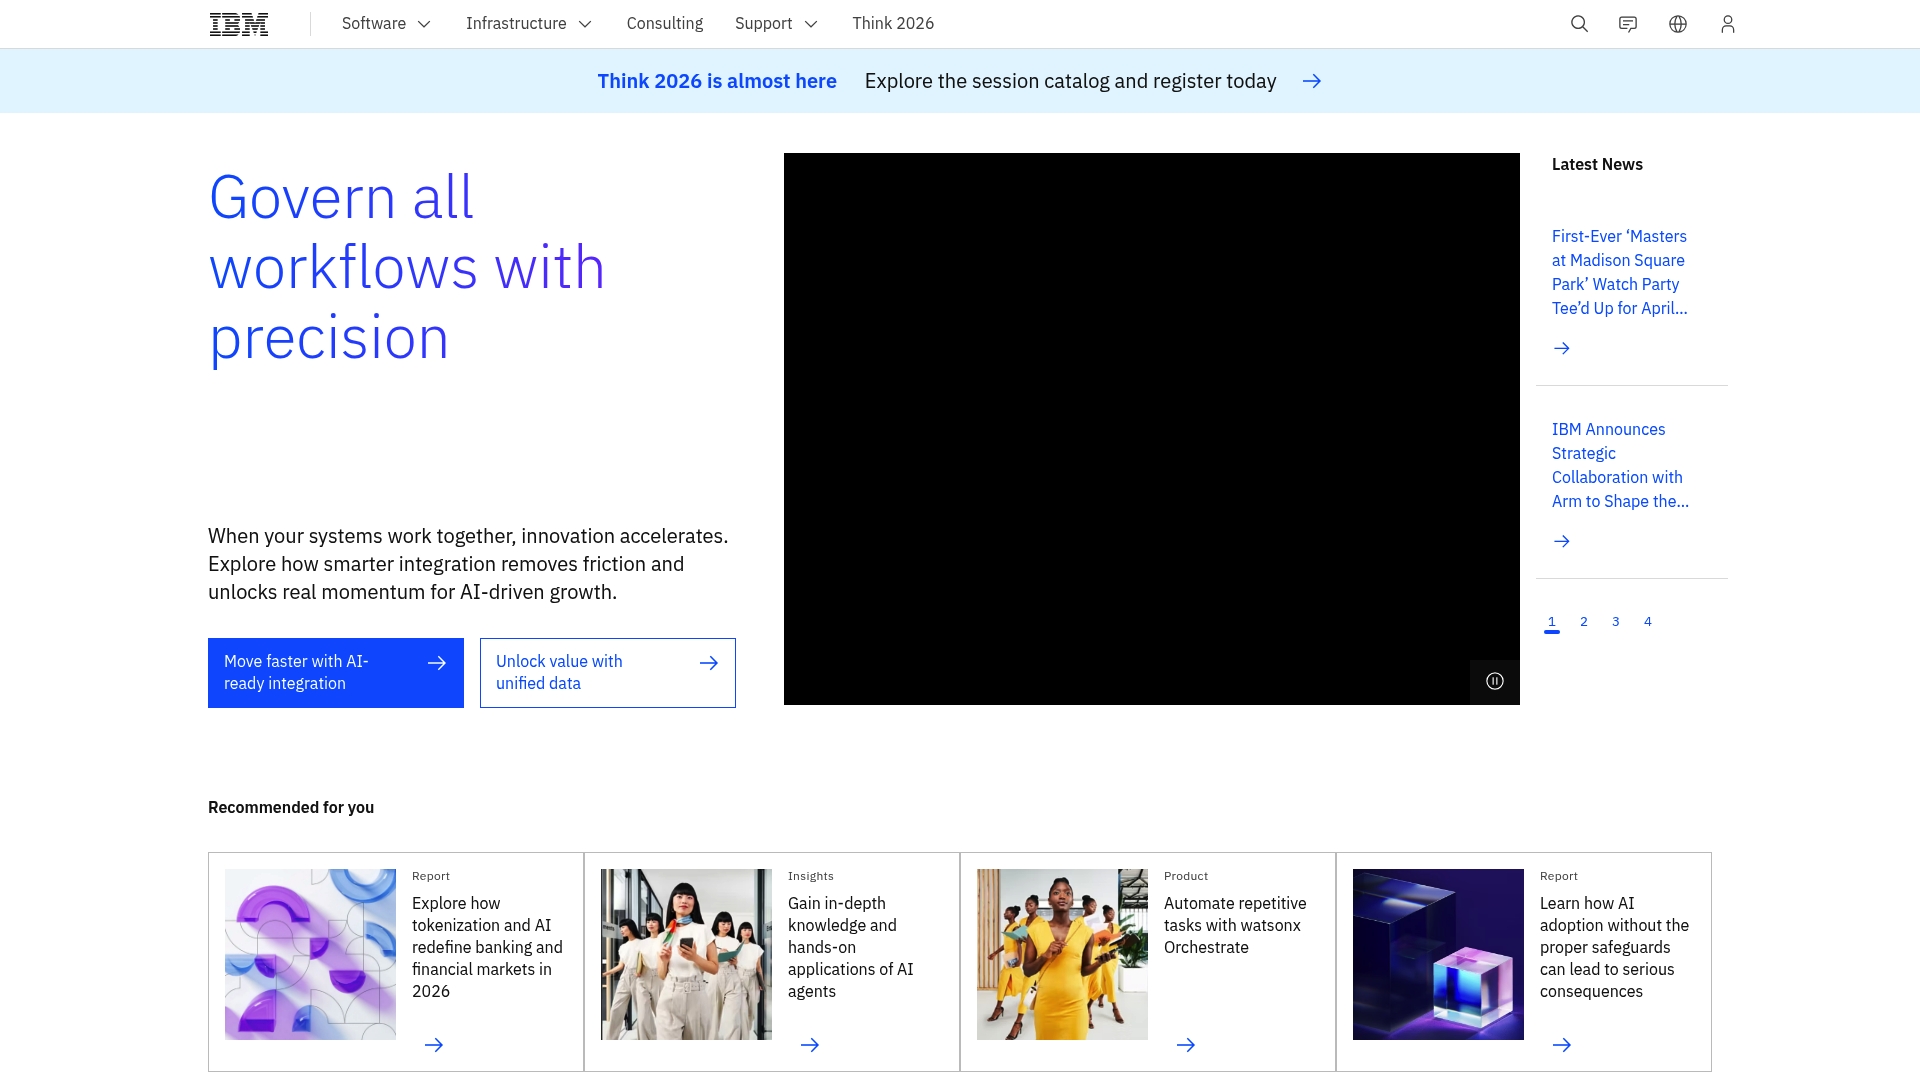Viewport: 1920px width, 1080px height.
Task: Open the globe language selector icon
Action: tap(1678, 23)
